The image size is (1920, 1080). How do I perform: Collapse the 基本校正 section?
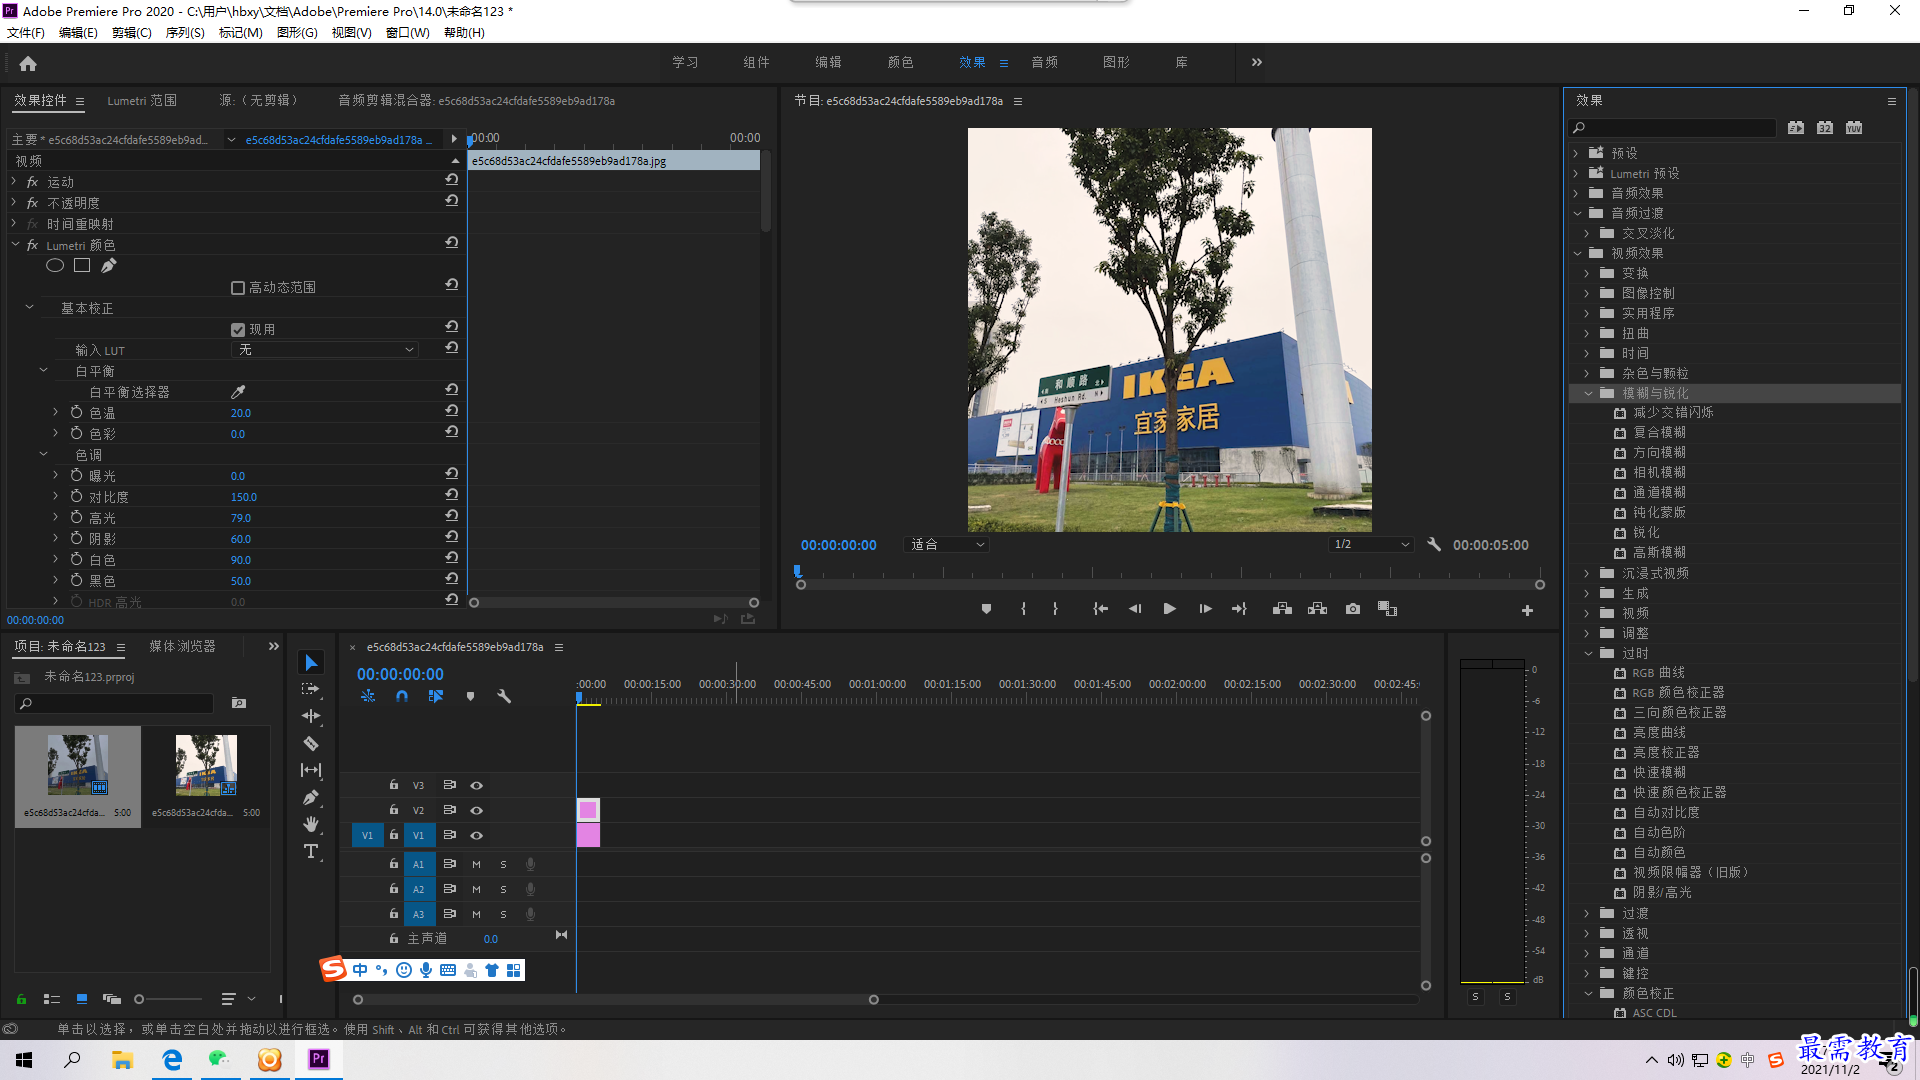coord(29,308)
